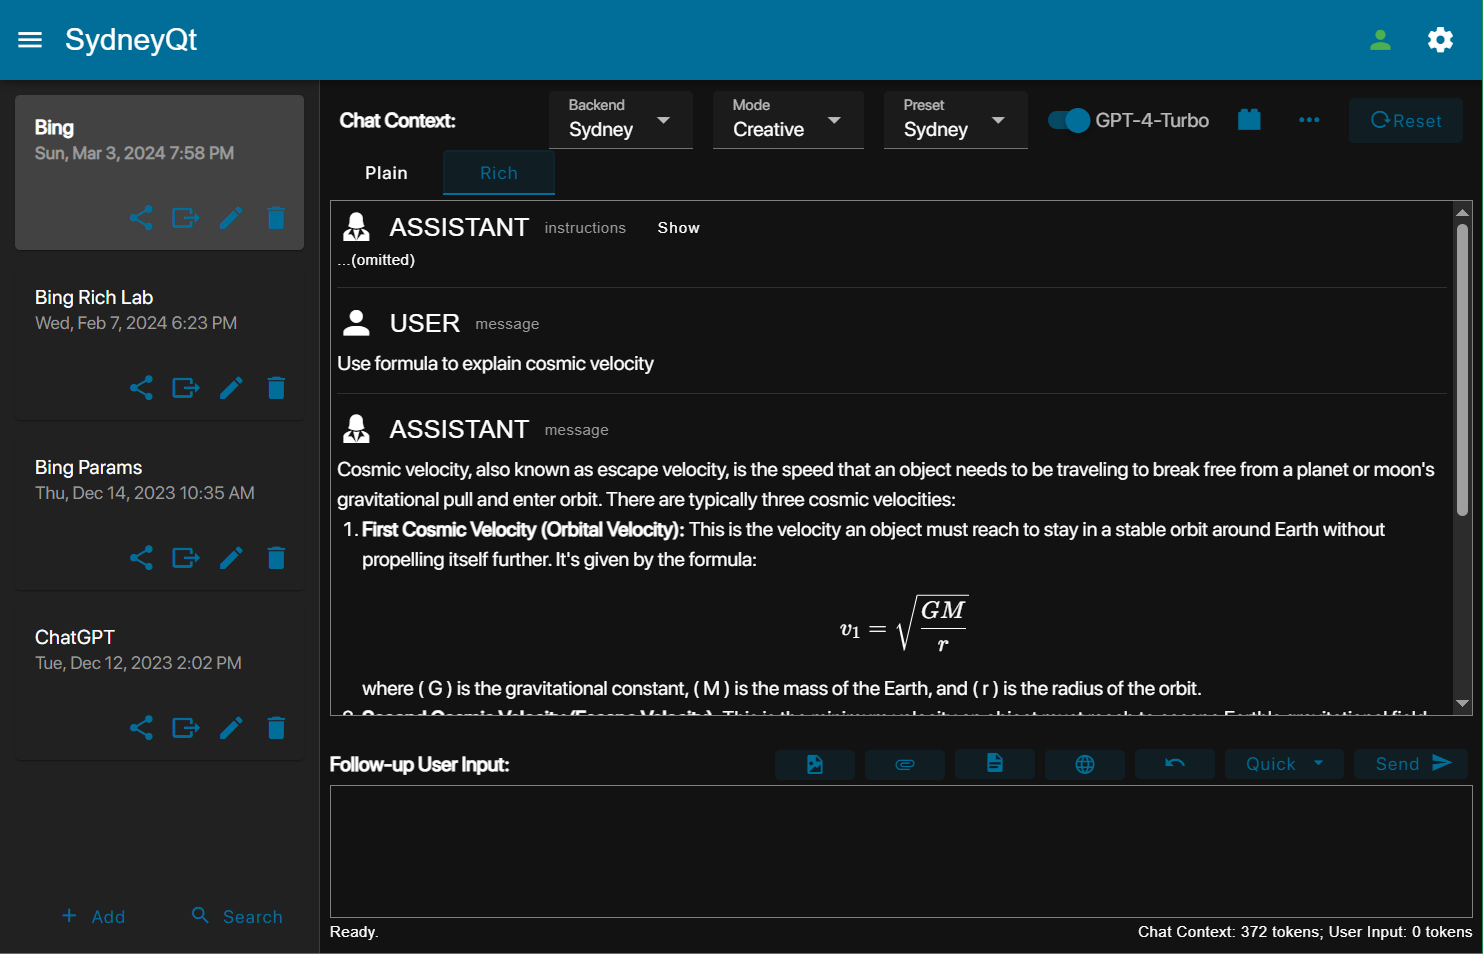Click the image upload icon button
The height and width of the screenshot is (954, 1483).
coord(814,764)
